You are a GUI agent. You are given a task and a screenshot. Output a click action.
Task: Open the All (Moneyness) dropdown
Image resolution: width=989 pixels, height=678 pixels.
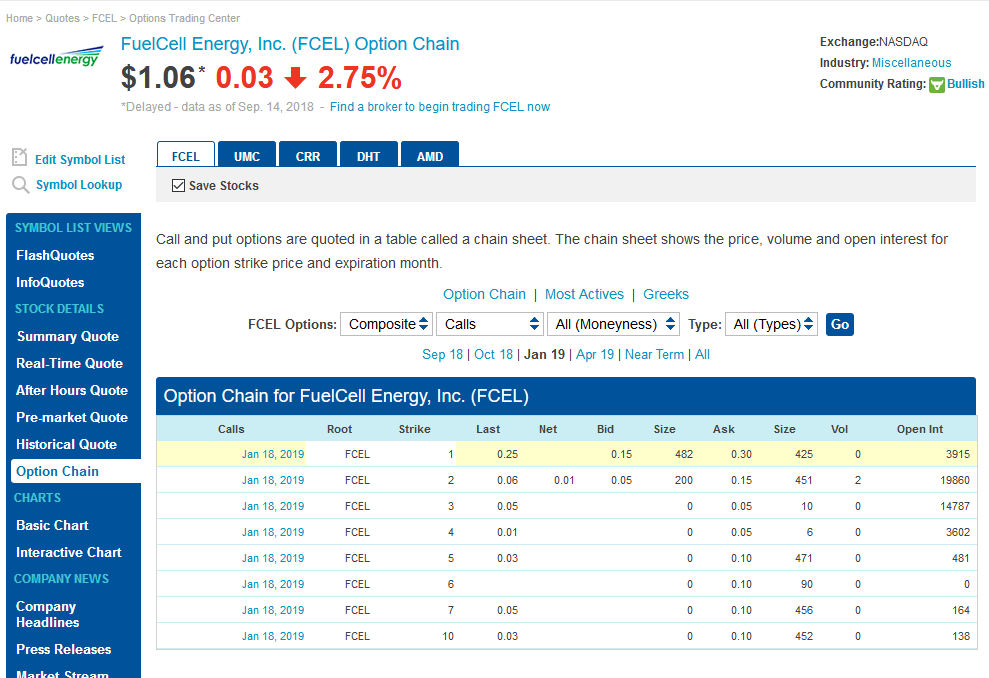(613, 324)
